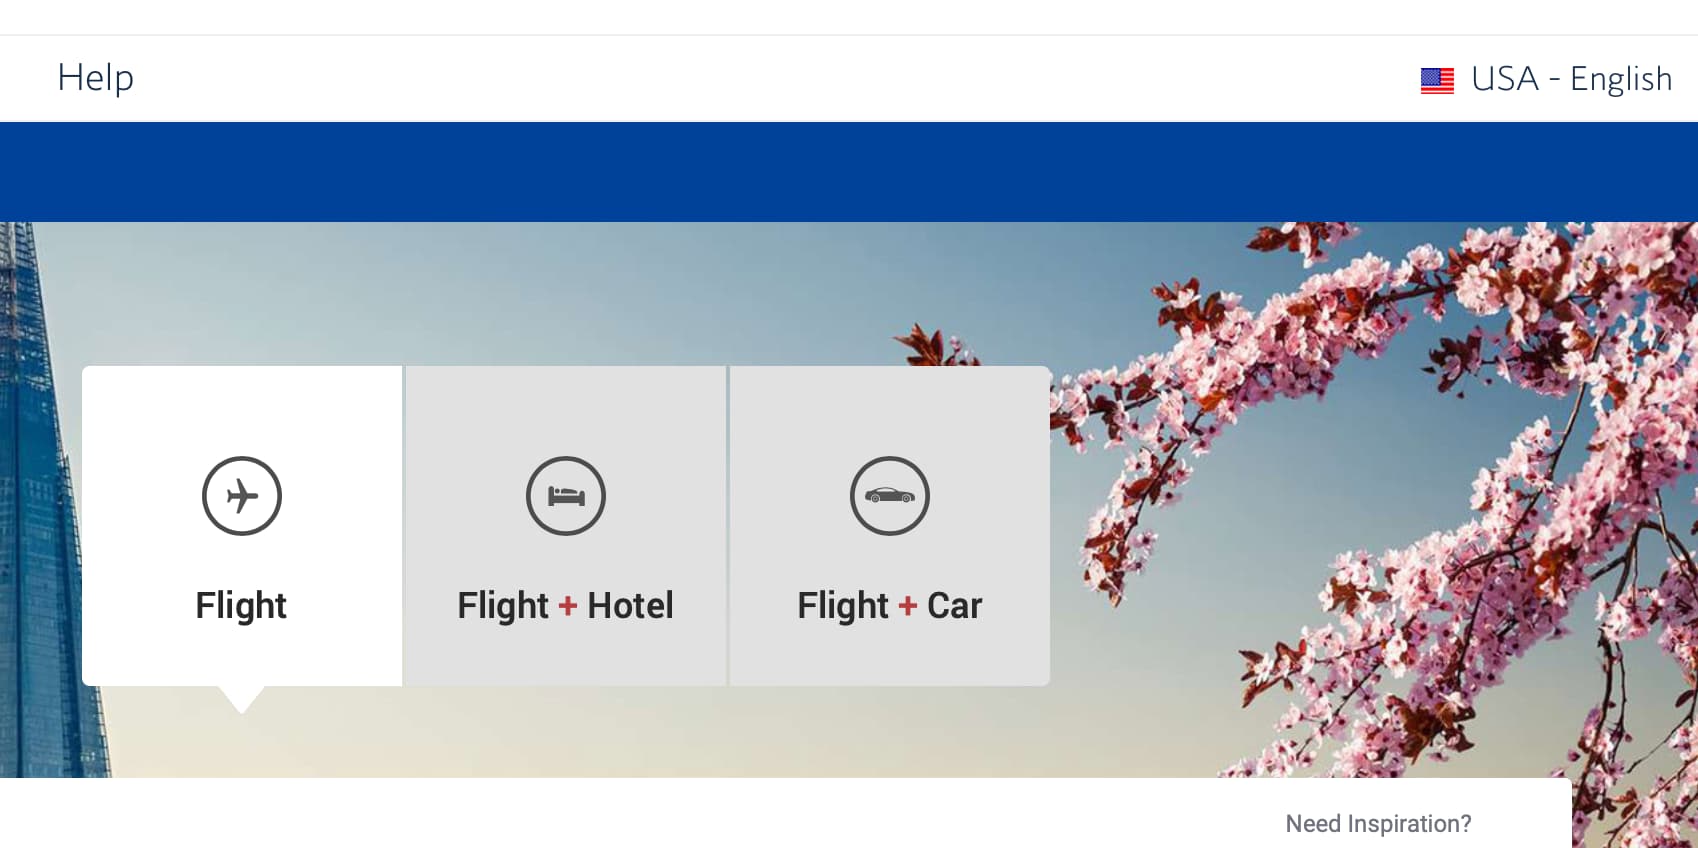1698x848 pixels.
Task: Open the USA - English language selector
Action: pyautogui.click(x=1546, y=79)
